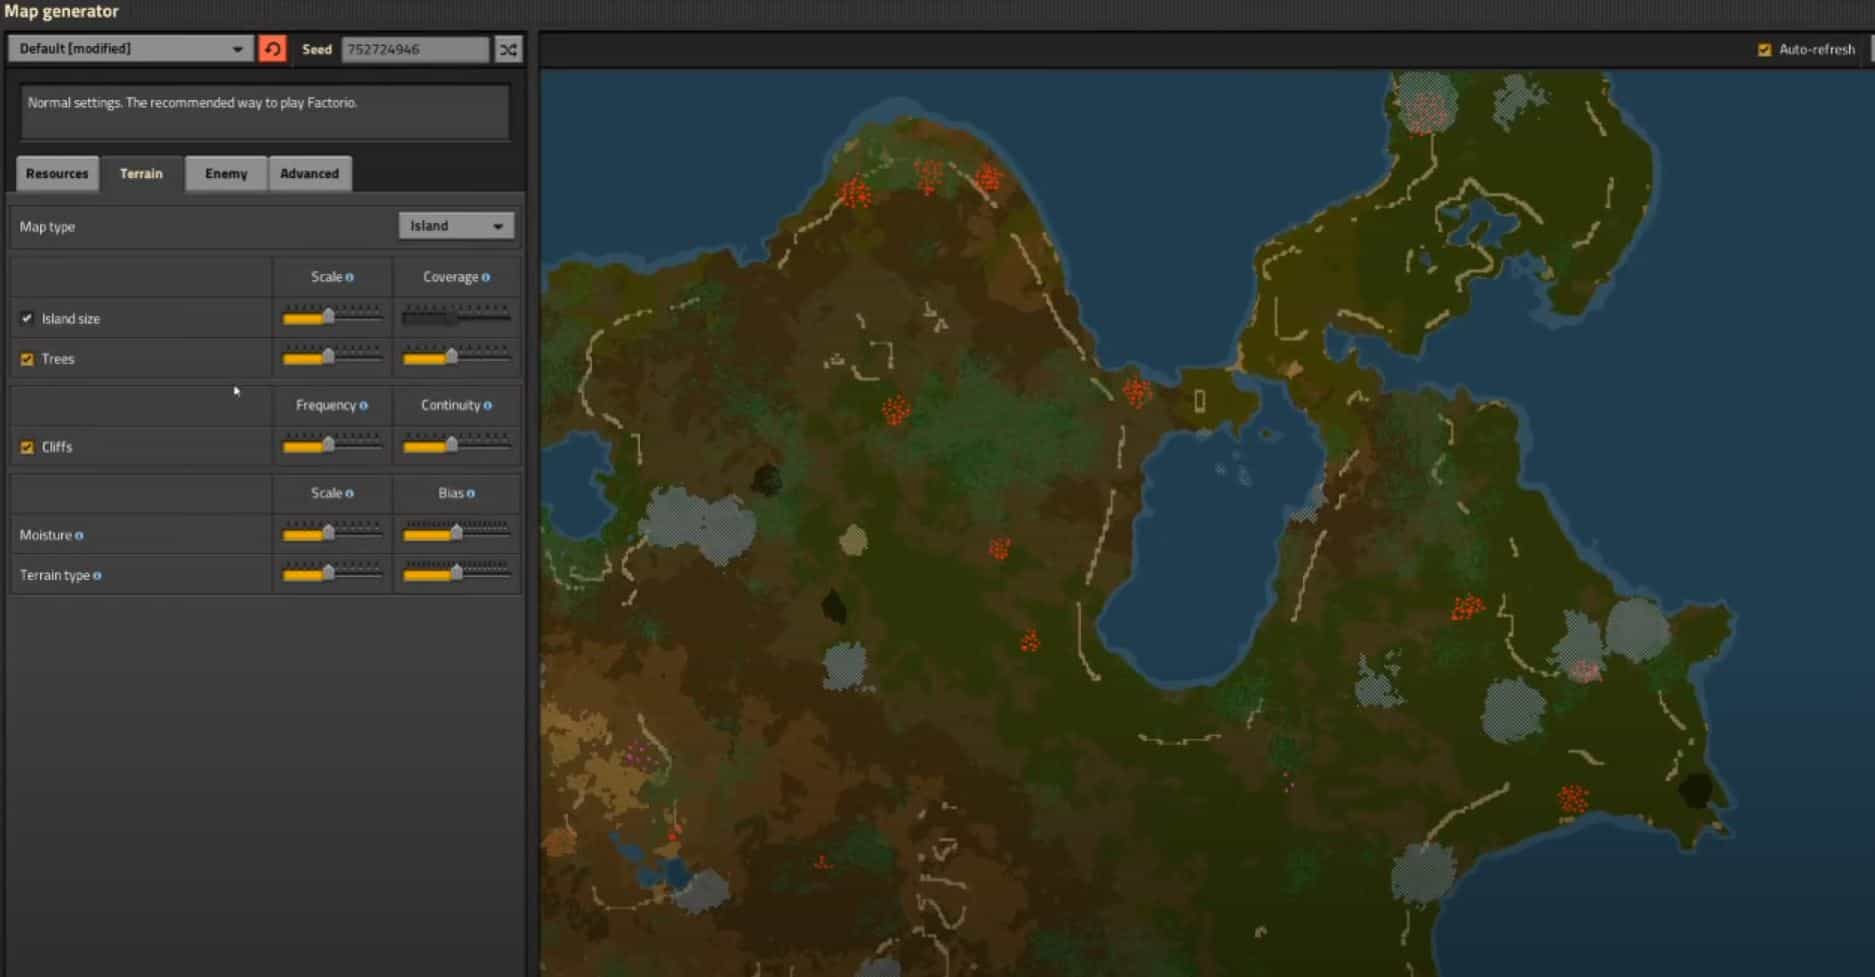The height and width of the screenshot is (977, 1875).
Task: Go to the Advanced tab
Action: click(x=309, y=173)
